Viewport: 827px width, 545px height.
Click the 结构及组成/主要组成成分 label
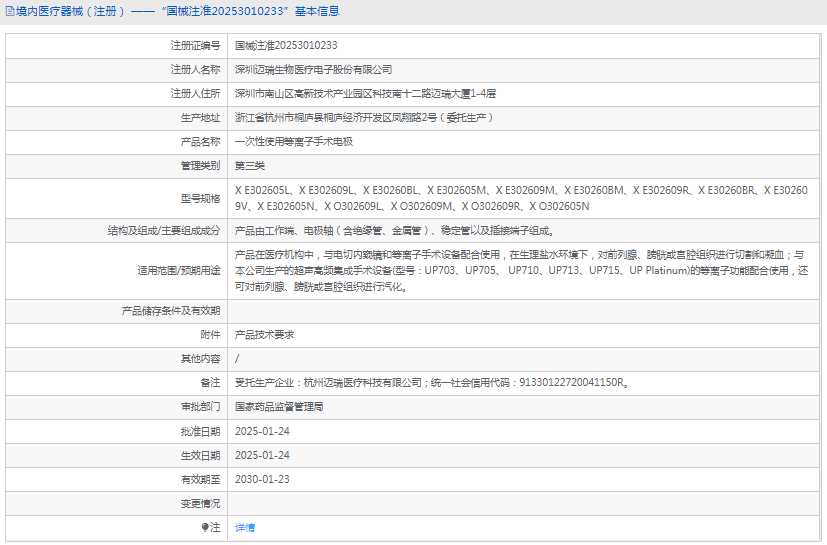(x=164, y=231)
